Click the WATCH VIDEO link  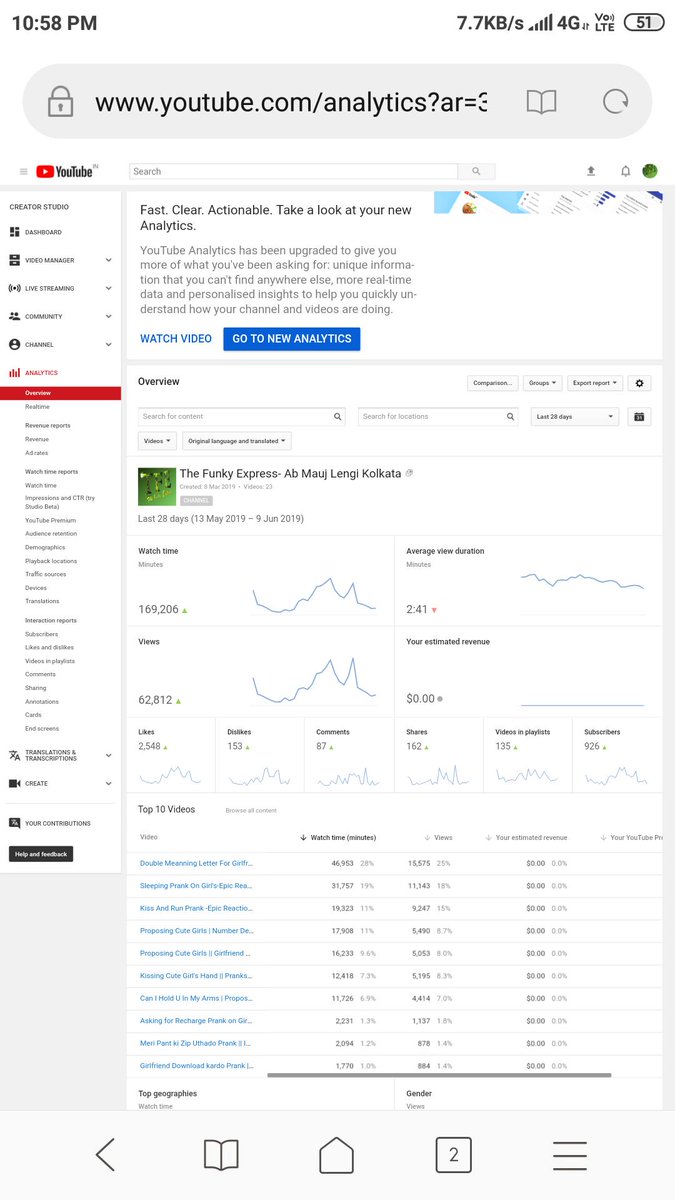[176, 339]
